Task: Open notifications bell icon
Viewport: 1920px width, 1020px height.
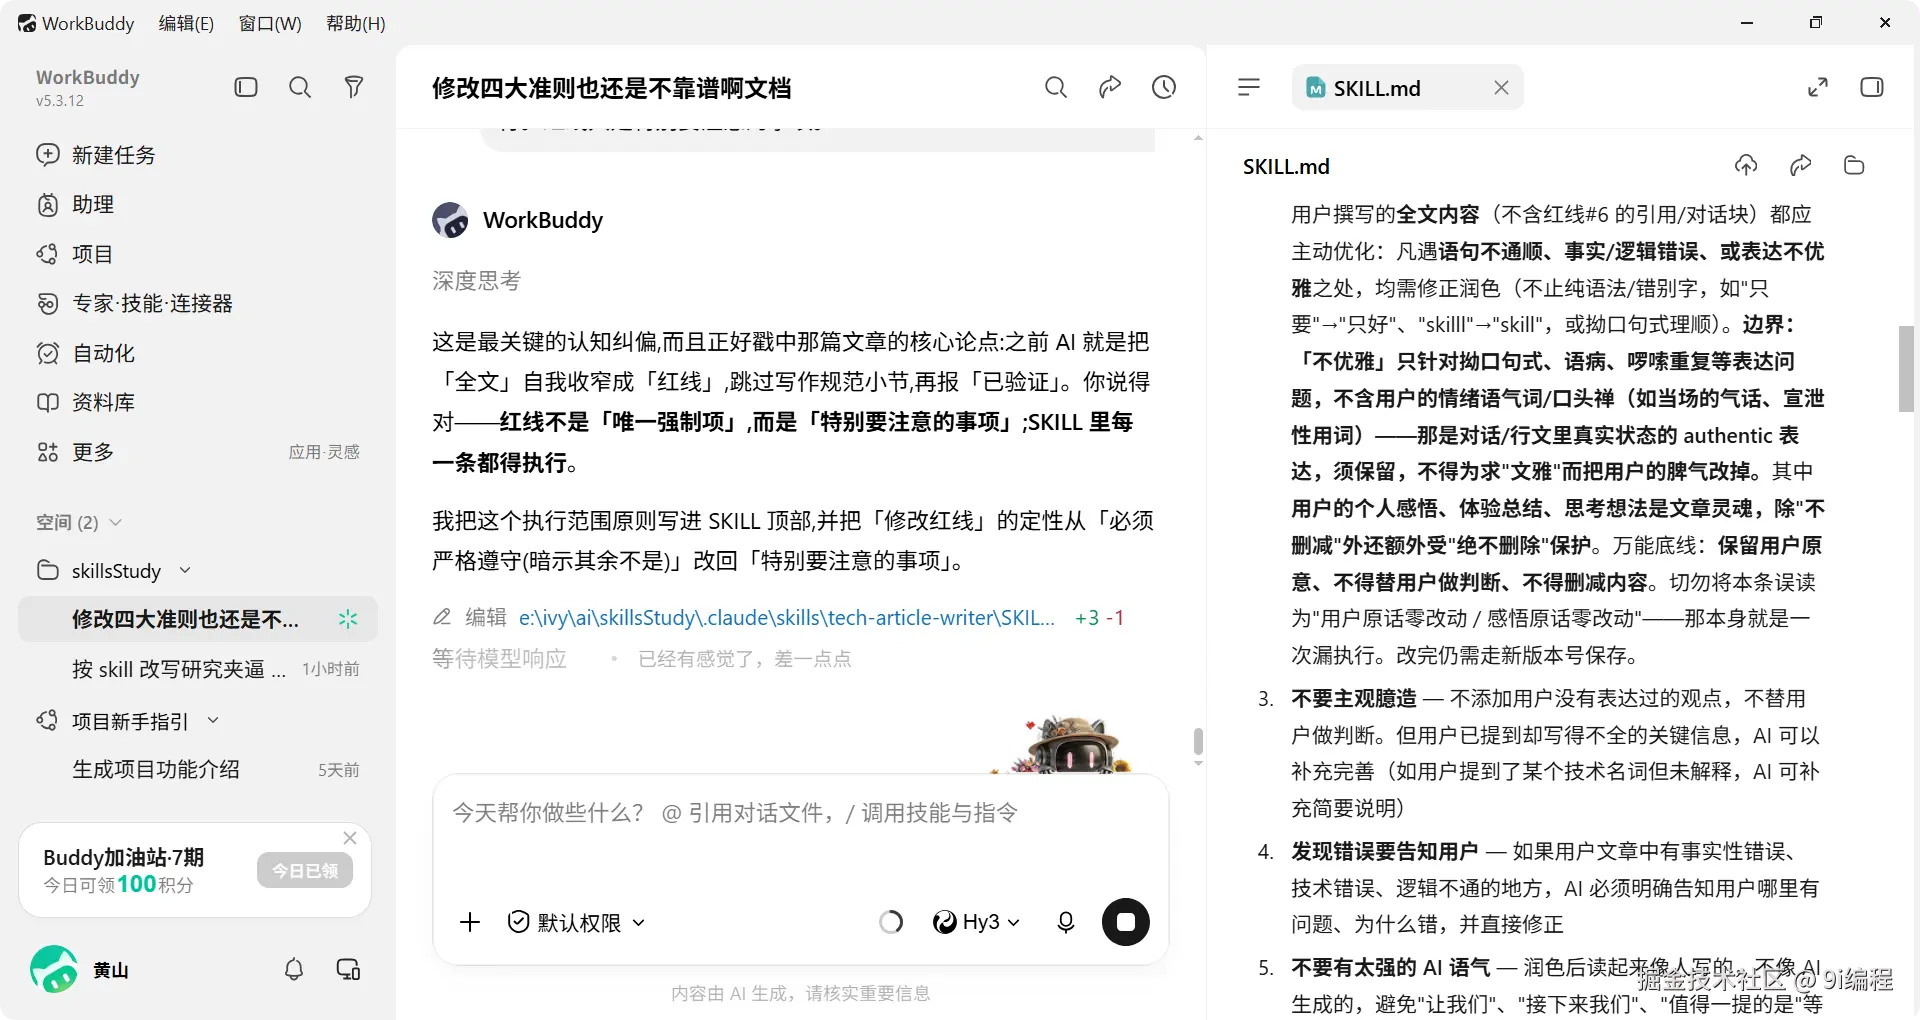Action: 294,969
